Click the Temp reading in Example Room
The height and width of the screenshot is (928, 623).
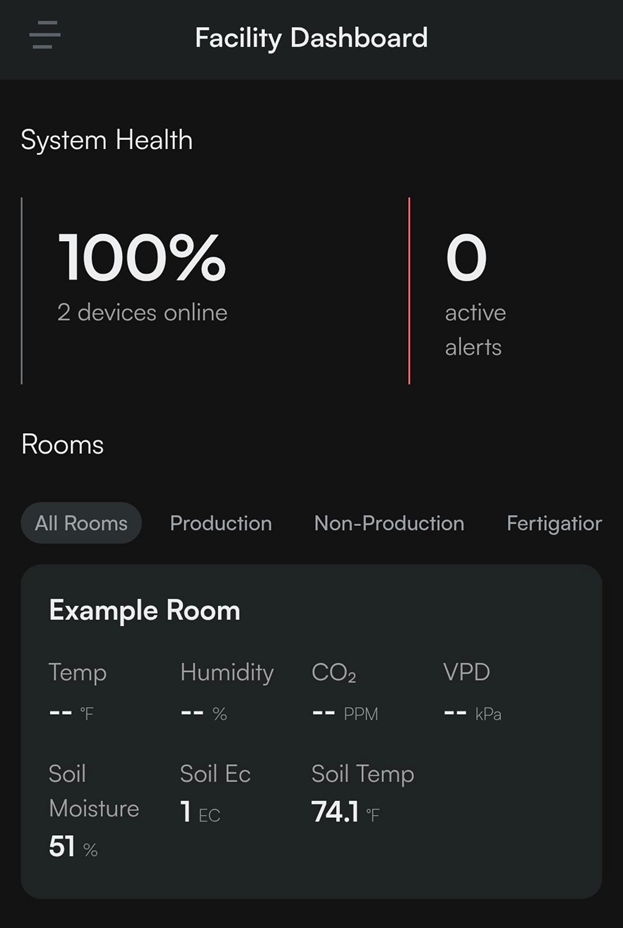click(78, 692)
